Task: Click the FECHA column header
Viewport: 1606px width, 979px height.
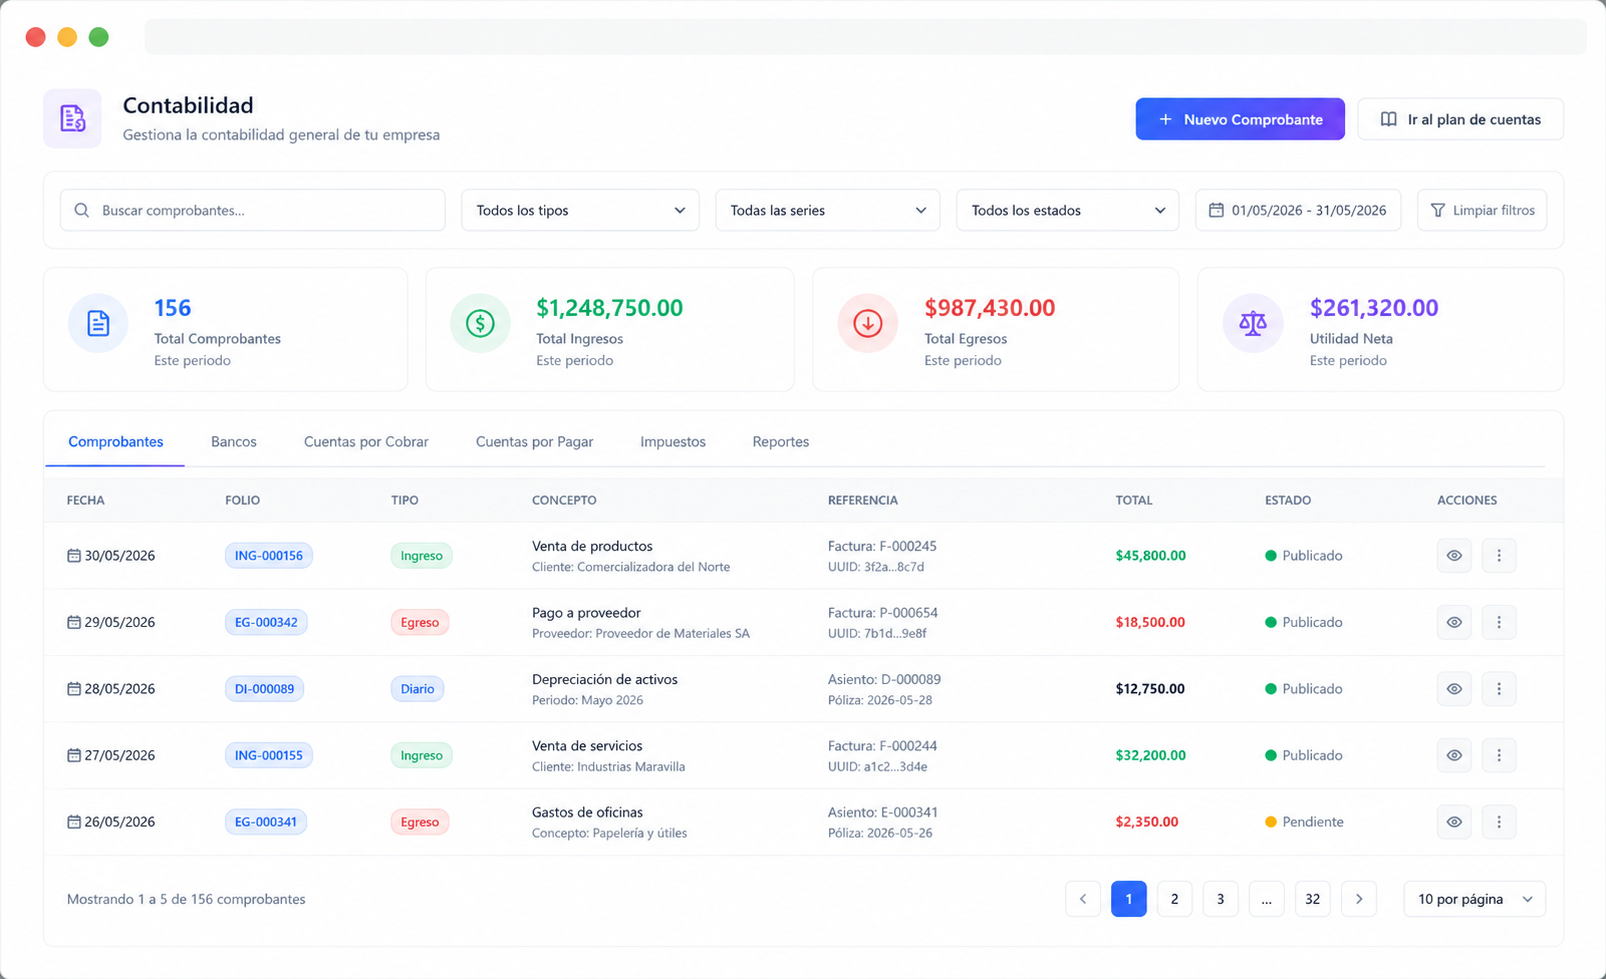Action: [86, 500]
